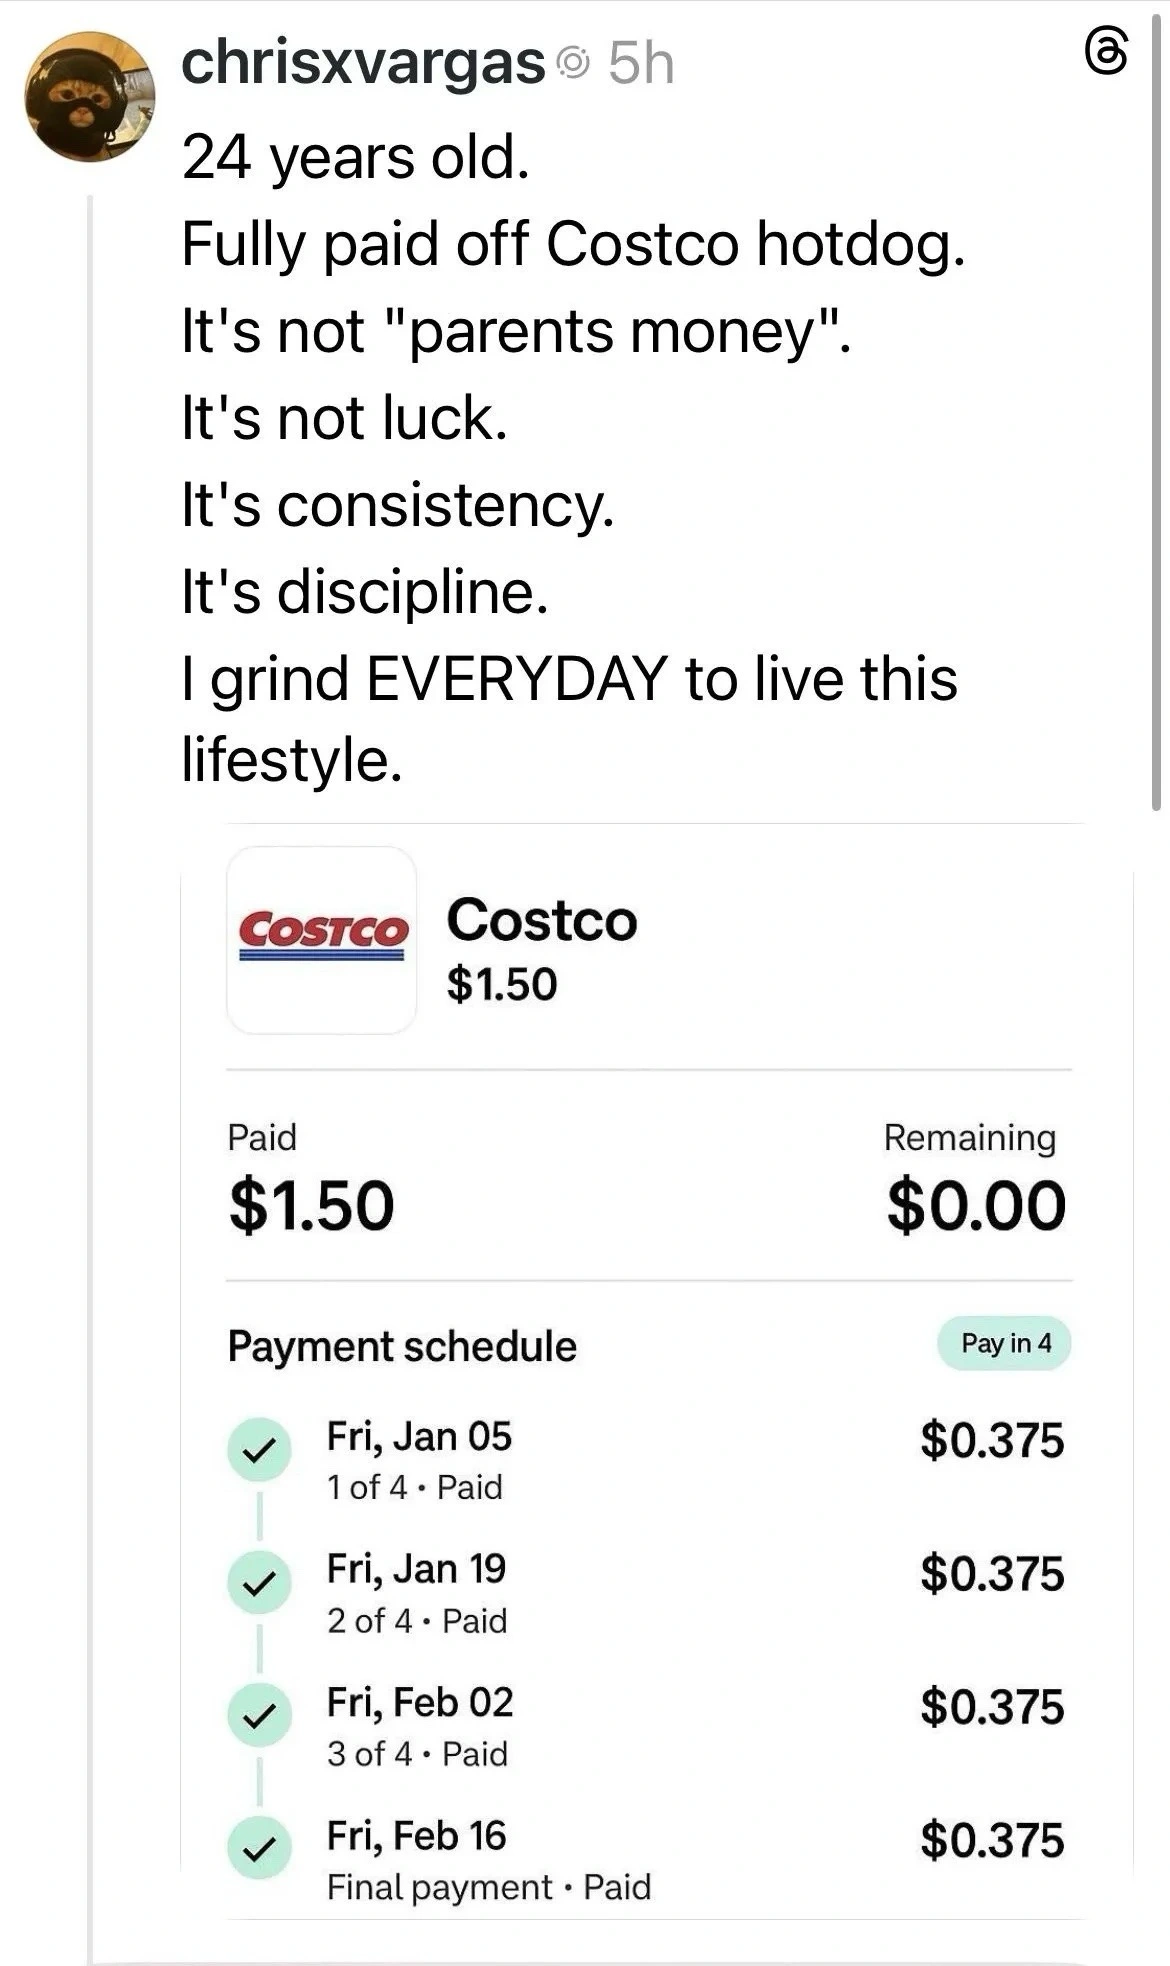Select the Pay in 4 badge

[x=1004, y=1343]
